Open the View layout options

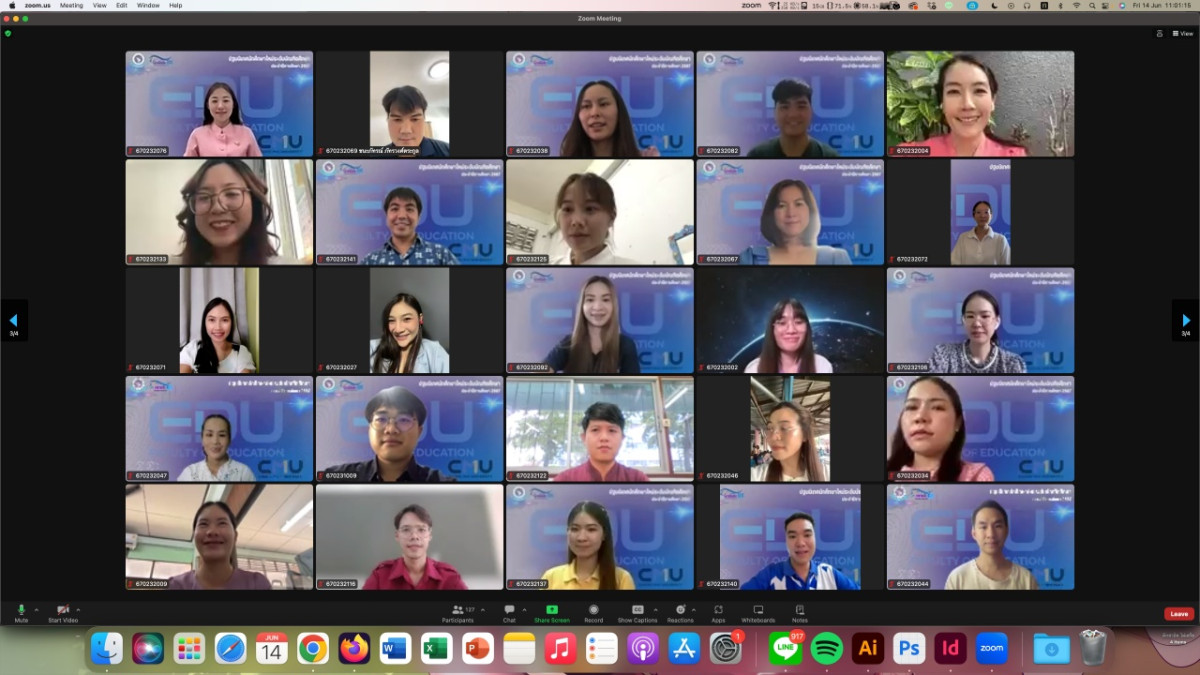1183,33
